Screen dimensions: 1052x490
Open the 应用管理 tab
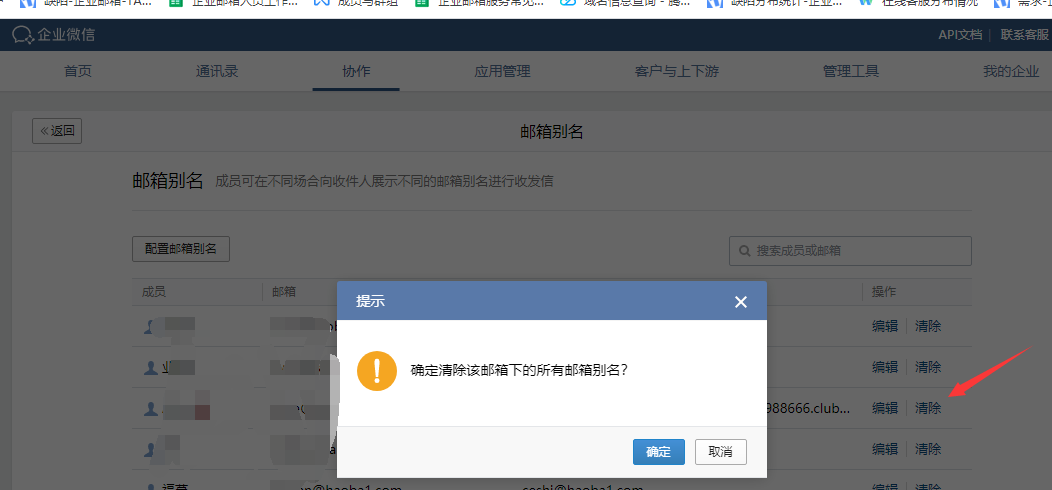(x=502, y=71)
